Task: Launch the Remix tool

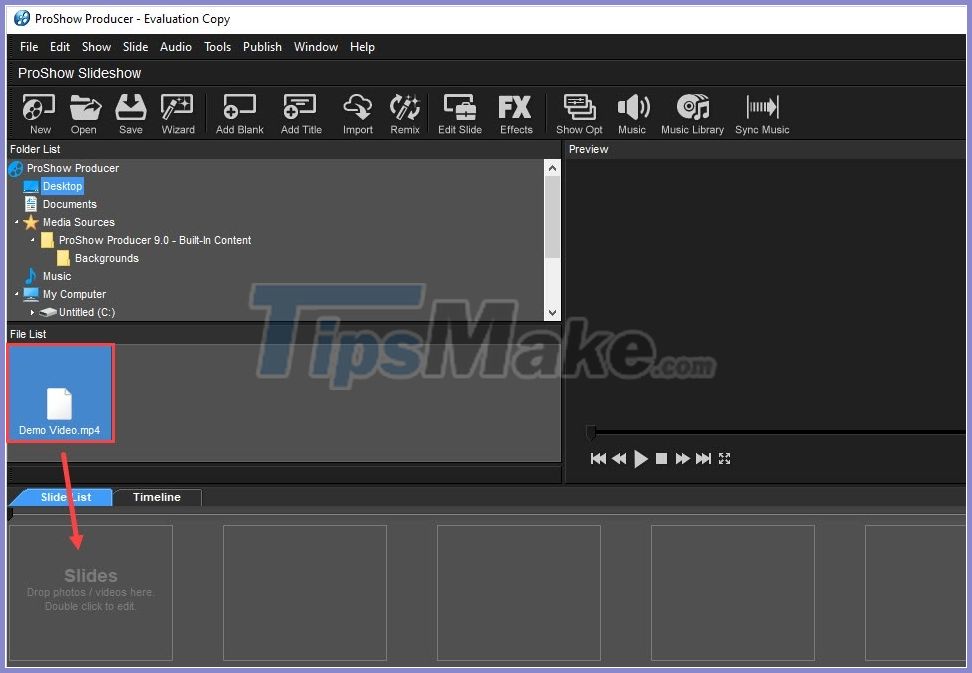Action: tap(405, 112)
